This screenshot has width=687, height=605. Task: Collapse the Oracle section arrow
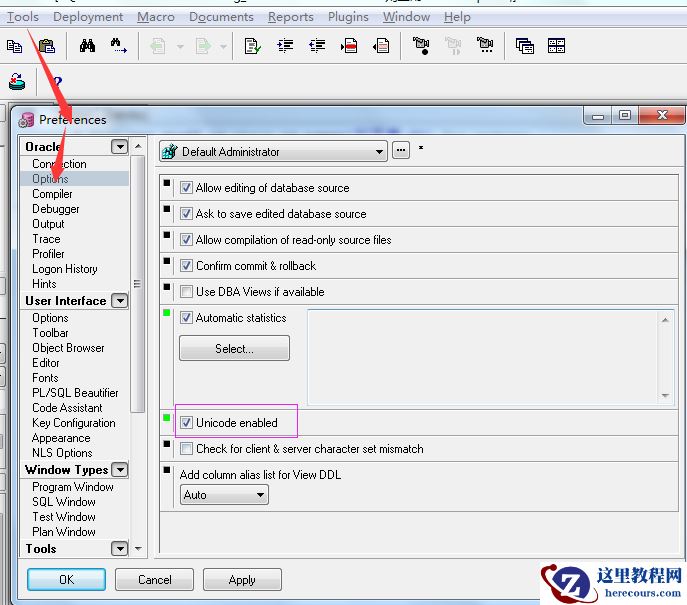pyautogui.click(x=120, y=146)
